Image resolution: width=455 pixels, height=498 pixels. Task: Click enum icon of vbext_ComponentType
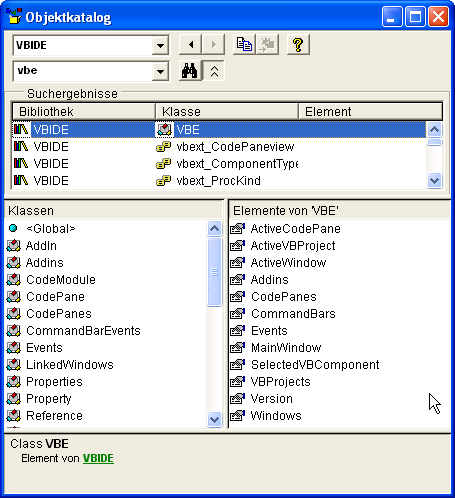164,164
